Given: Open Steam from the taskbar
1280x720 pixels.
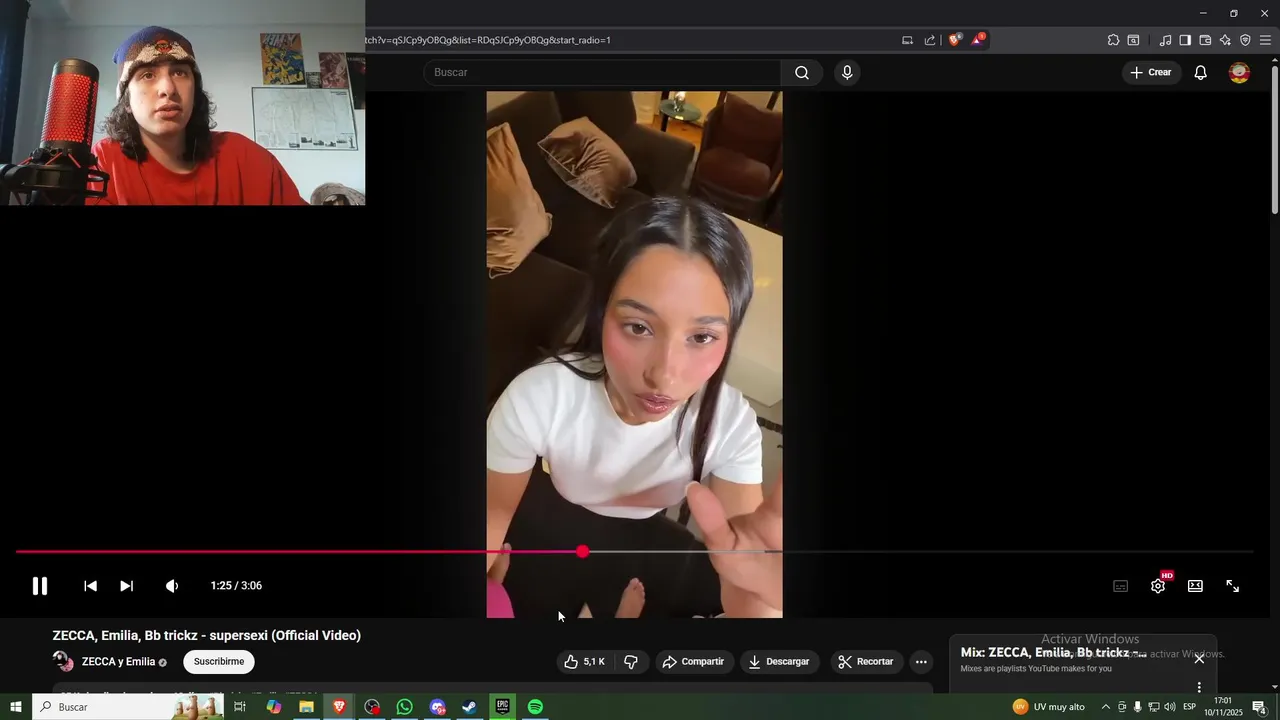Looking at the screenshot, I should coord(469,707).
